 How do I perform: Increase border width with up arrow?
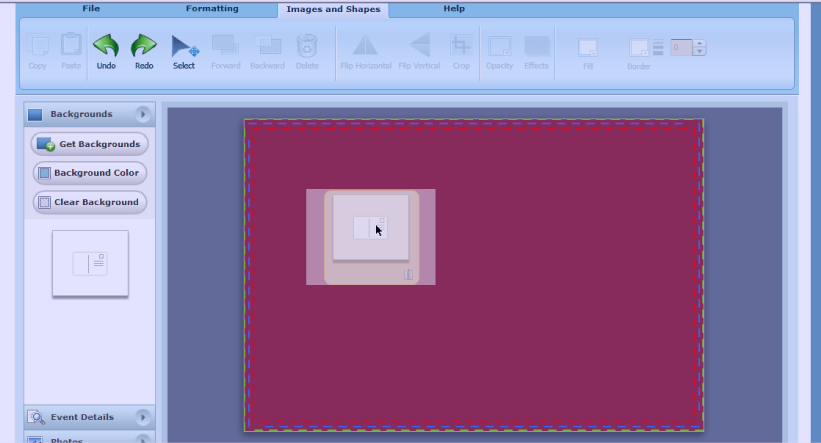click(x=700, y=43)
